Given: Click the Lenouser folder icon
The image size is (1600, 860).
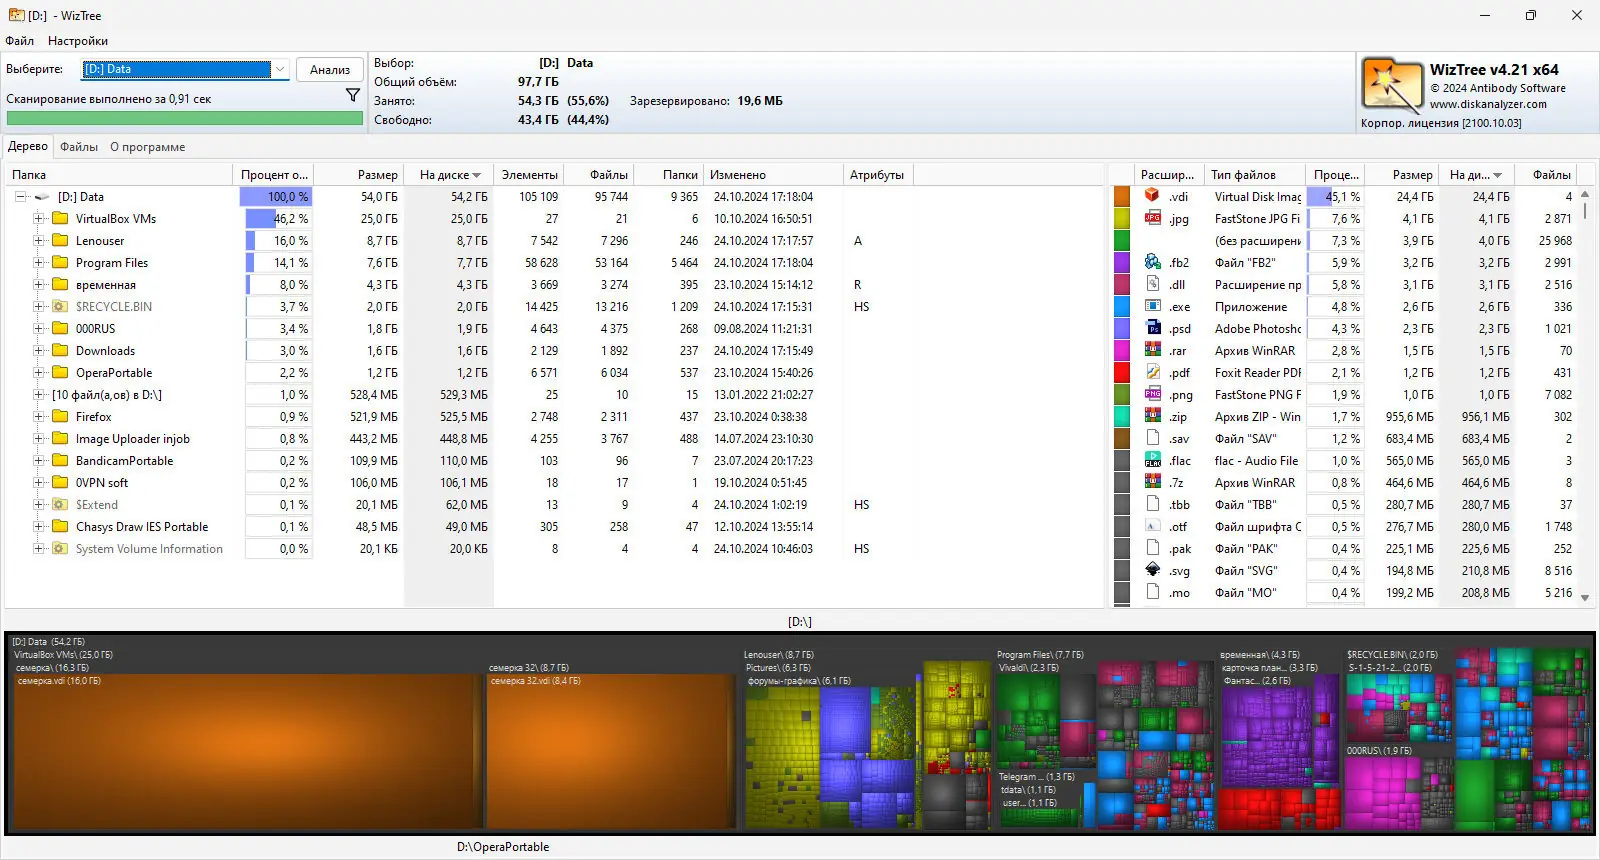Looking at the screenshot, I should point(60,240).
